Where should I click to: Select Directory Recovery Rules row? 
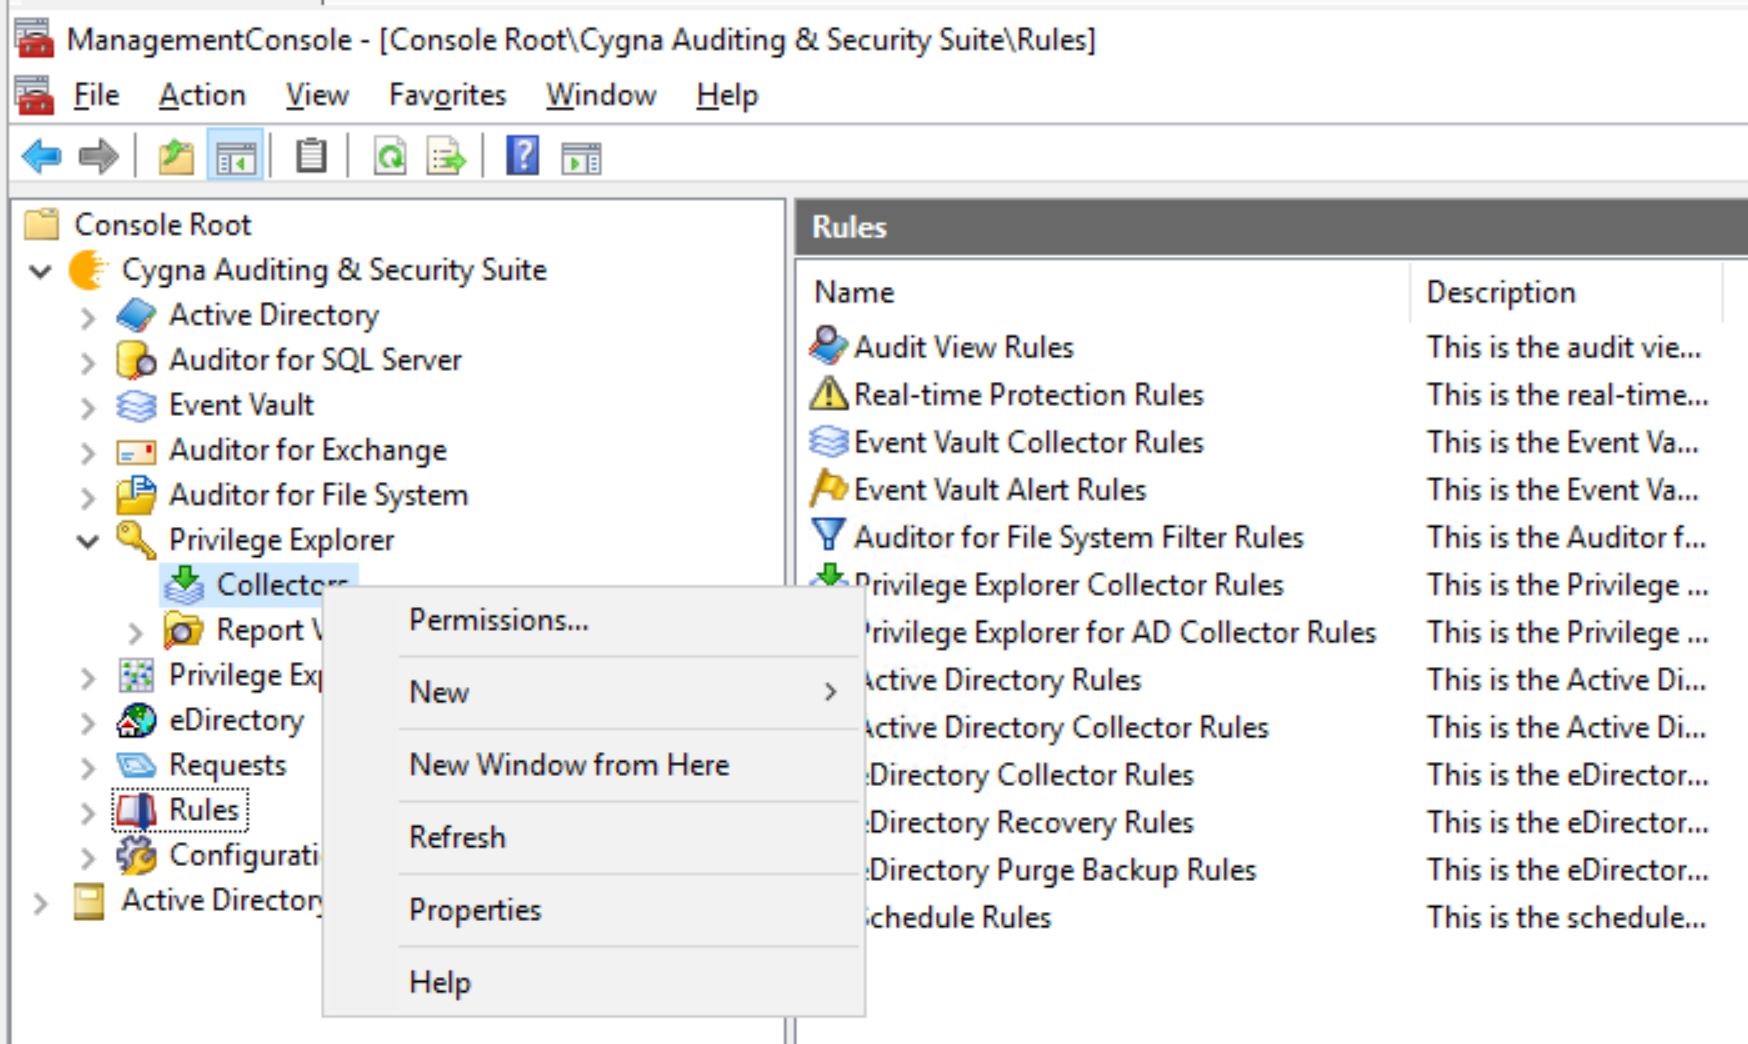click(x=1029, y=822)
